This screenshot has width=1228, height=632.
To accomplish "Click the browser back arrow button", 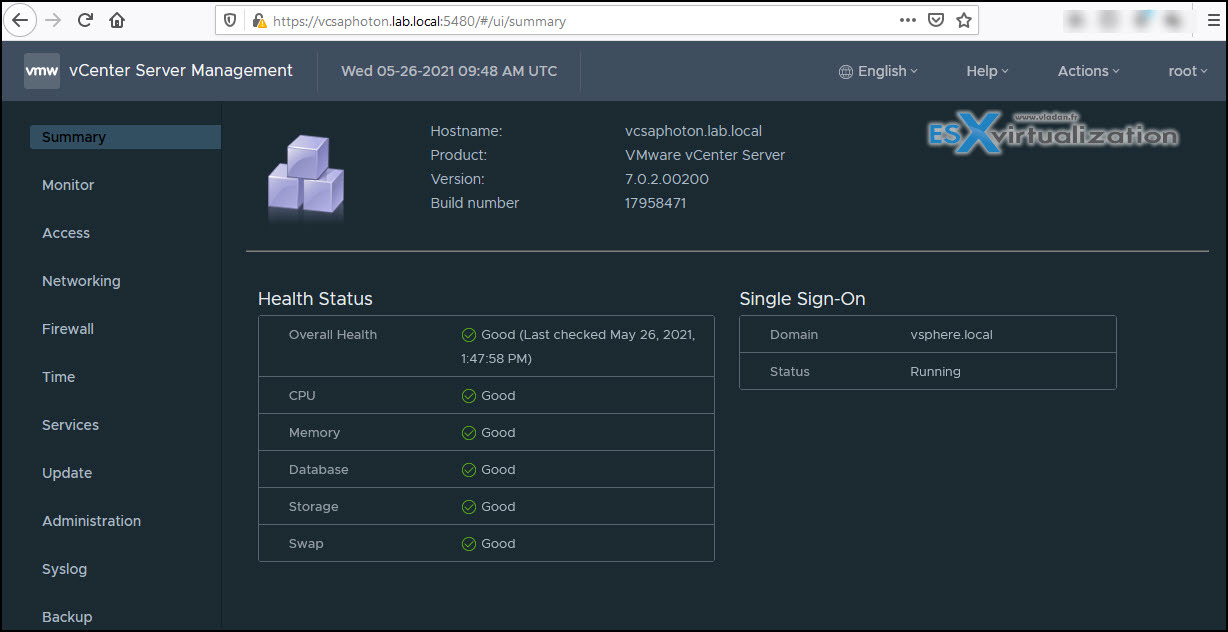I will point(20,20).
